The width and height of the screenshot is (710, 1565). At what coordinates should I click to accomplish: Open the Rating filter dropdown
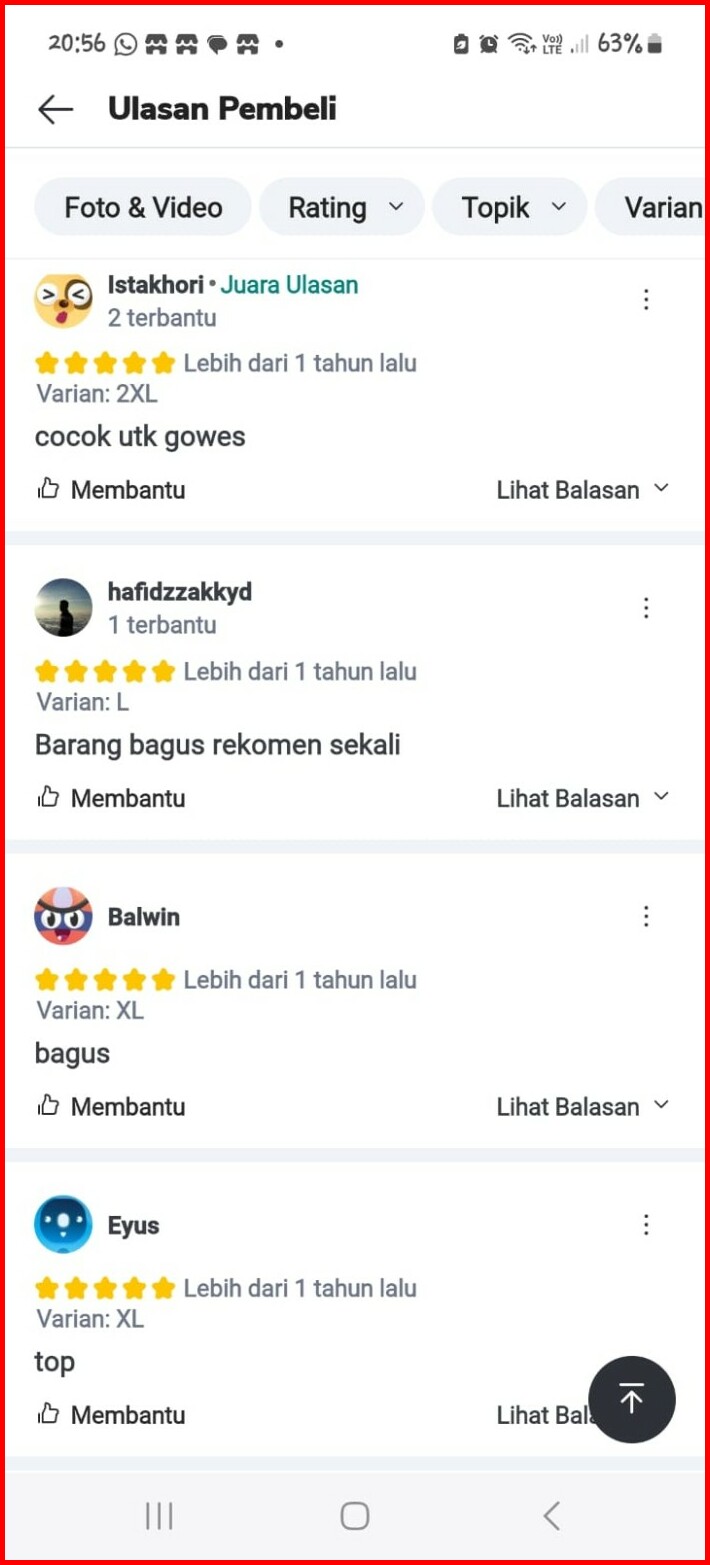[342, 207]
